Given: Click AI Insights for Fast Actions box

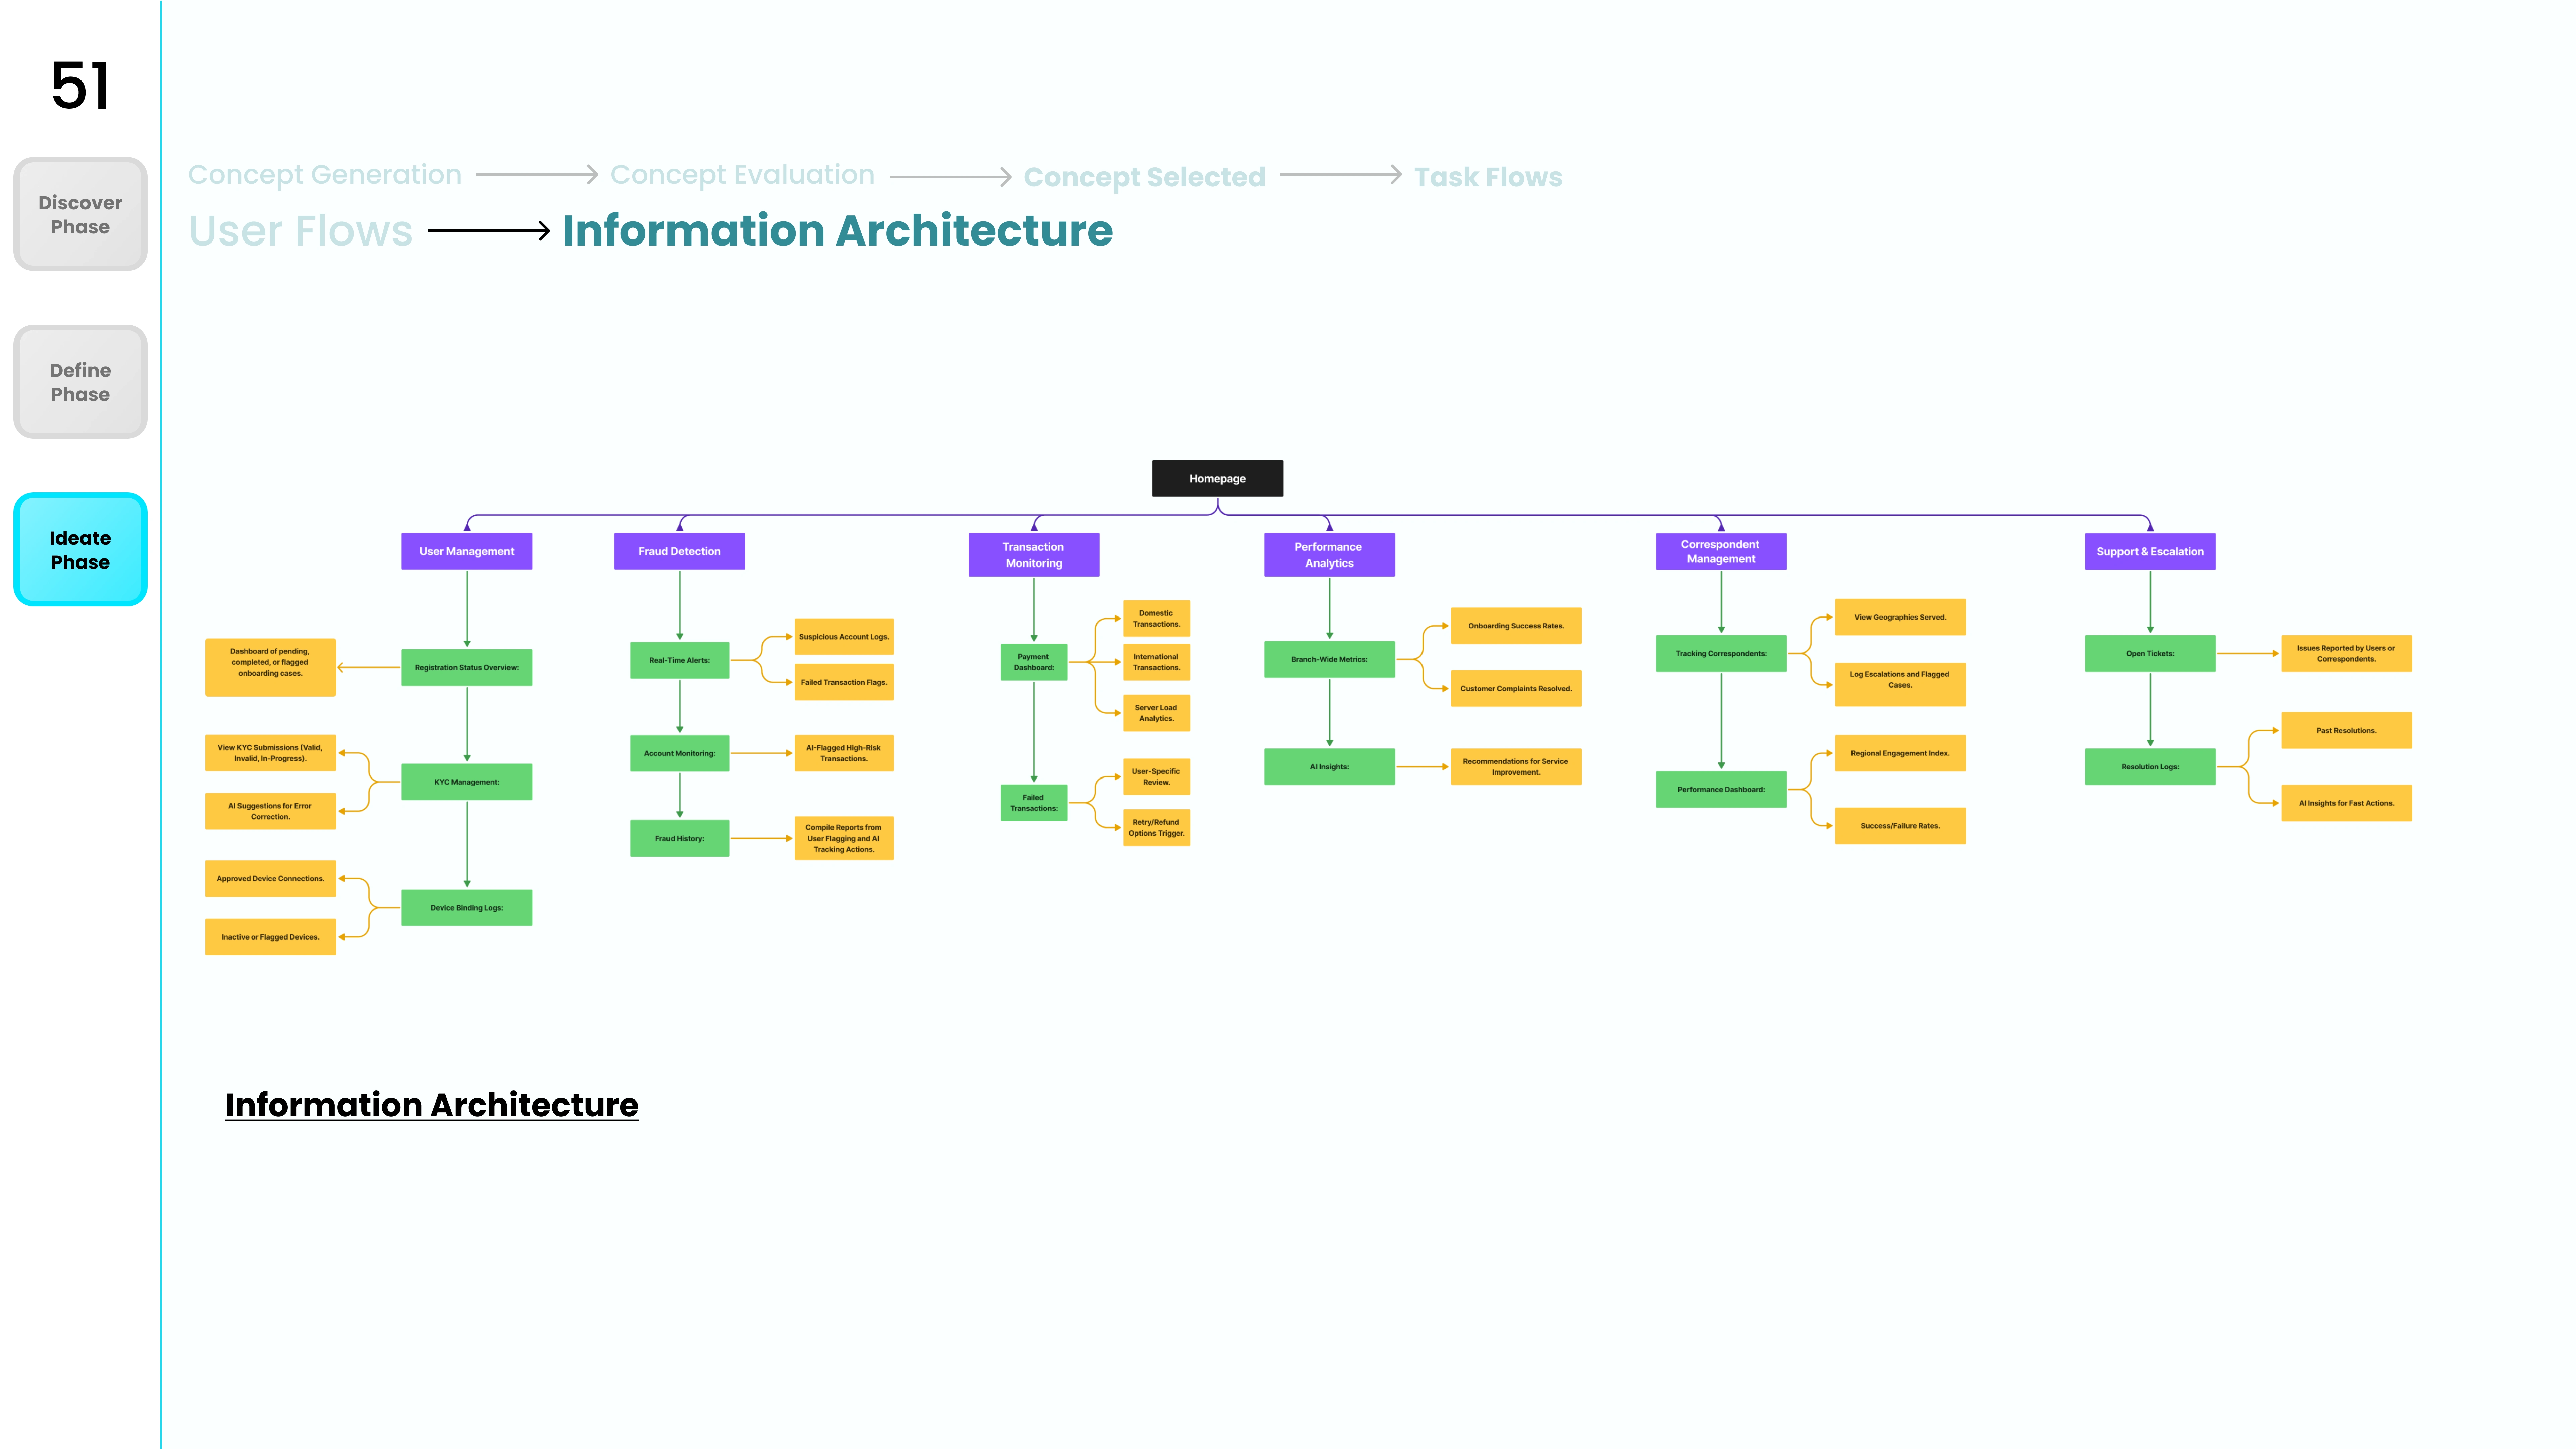Looking at the screenshot, I should click(x=2346, y=803).
